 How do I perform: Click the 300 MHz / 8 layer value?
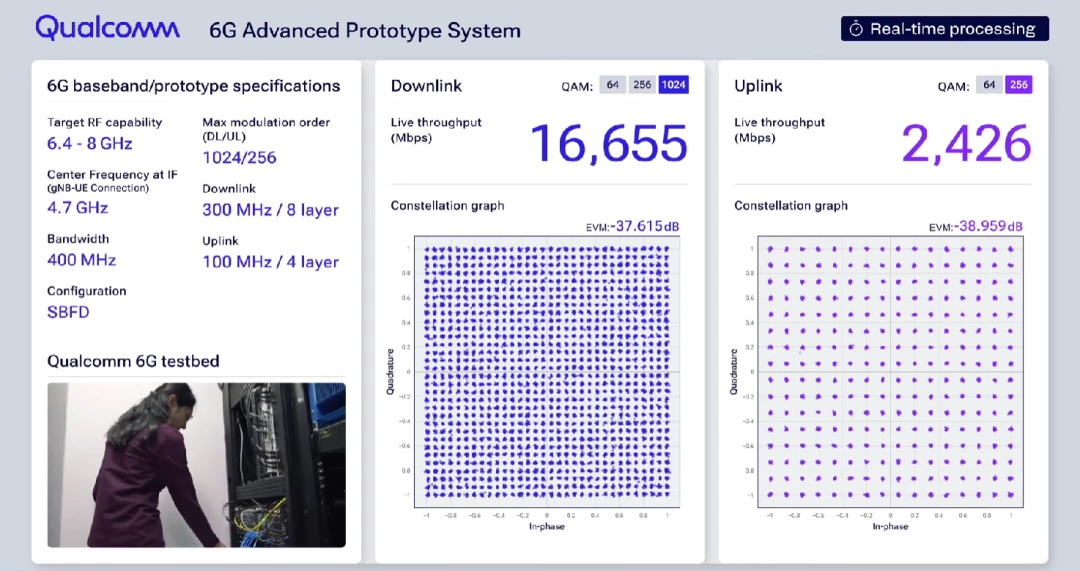(271, 210)
